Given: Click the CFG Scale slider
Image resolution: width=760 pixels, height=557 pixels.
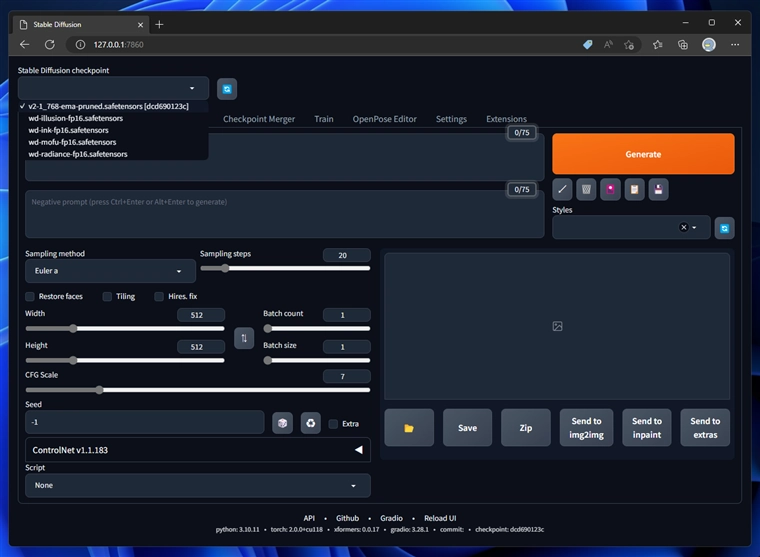Looking at the screenshot, I should click(197, 390).
